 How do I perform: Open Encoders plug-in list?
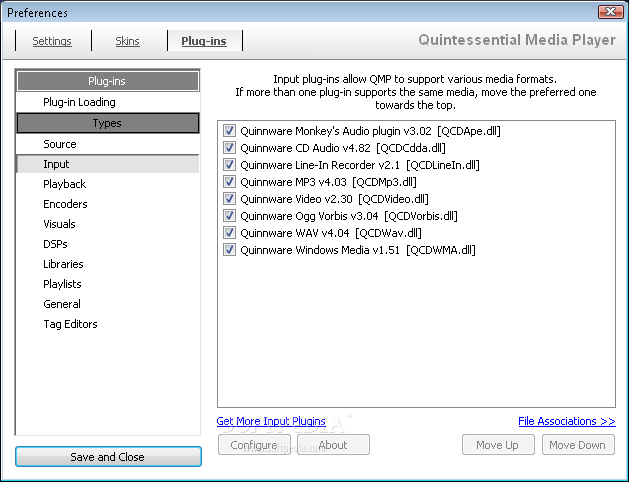108,204
